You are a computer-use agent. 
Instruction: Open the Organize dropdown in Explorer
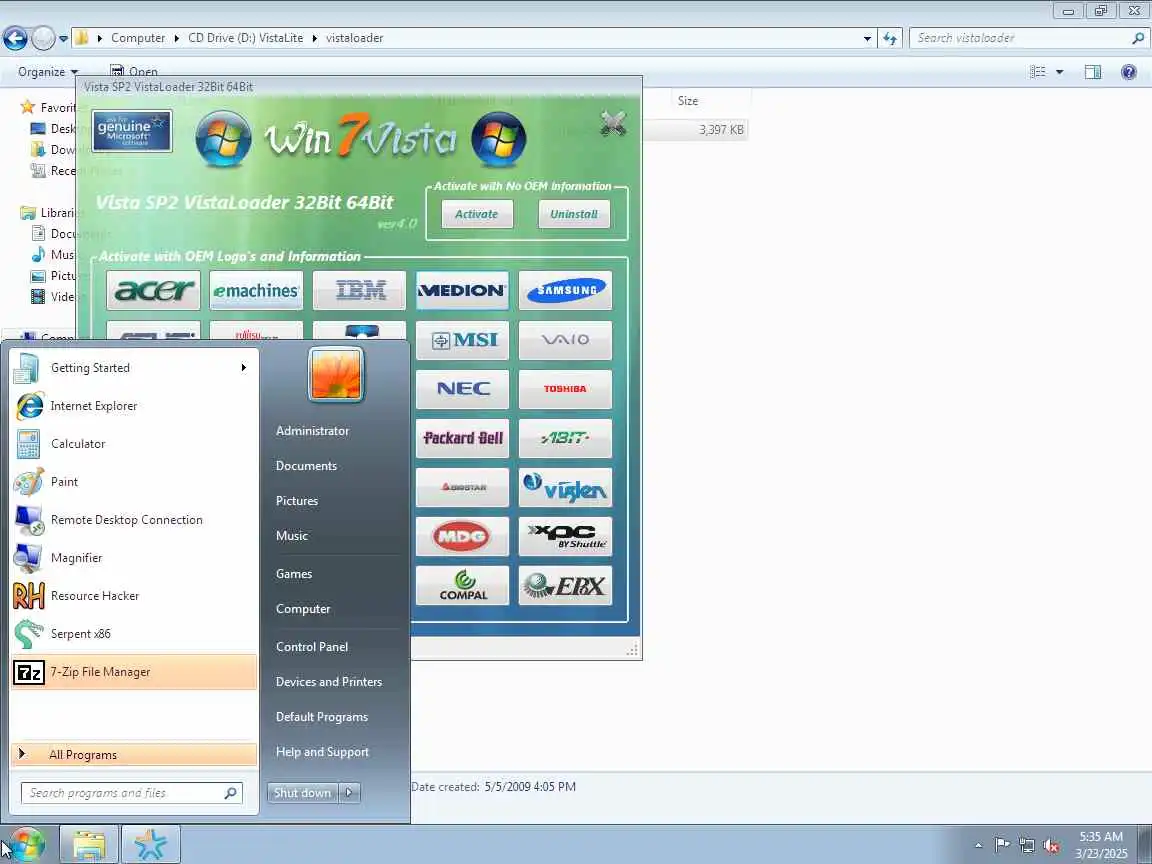click(x=48, y=72)
